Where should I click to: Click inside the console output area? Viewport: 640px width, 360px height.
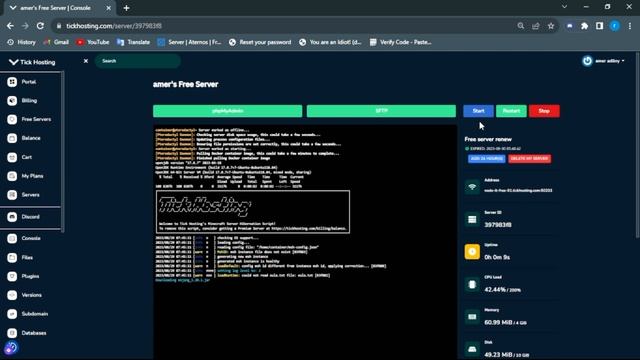point(305,242)
